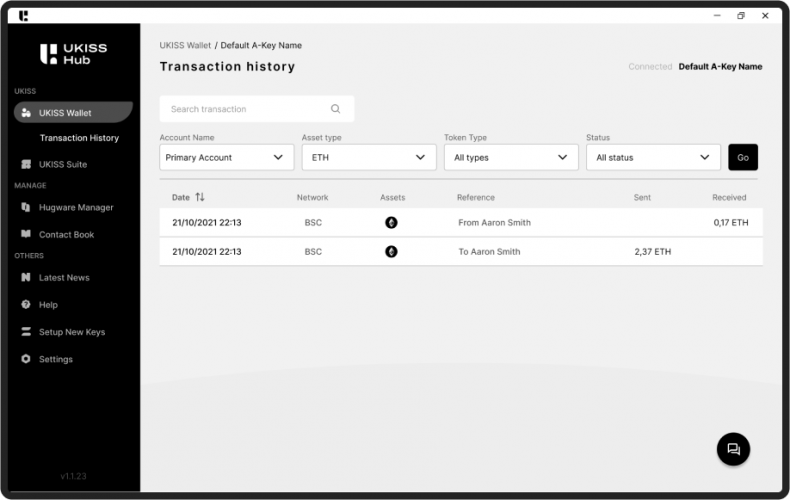Select the From Aaron Smith transaction
Viewport: 790px width, 500px height.
461,222
